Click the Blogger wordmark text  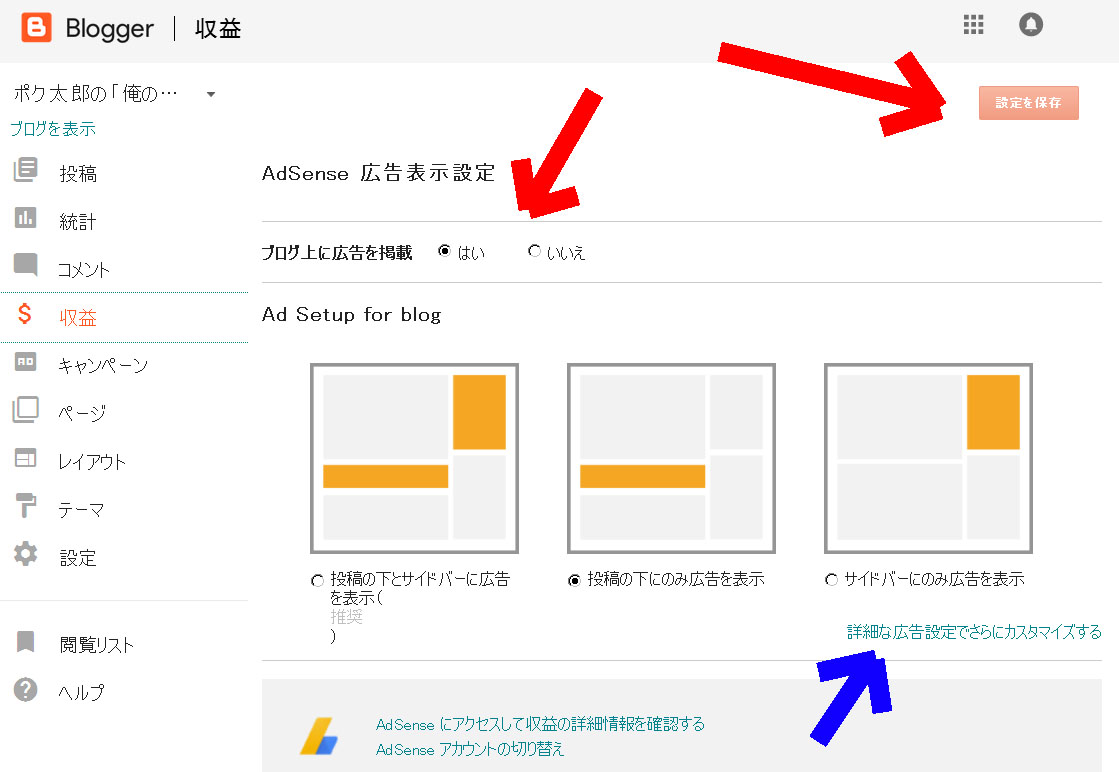click(x=109, y=29)
